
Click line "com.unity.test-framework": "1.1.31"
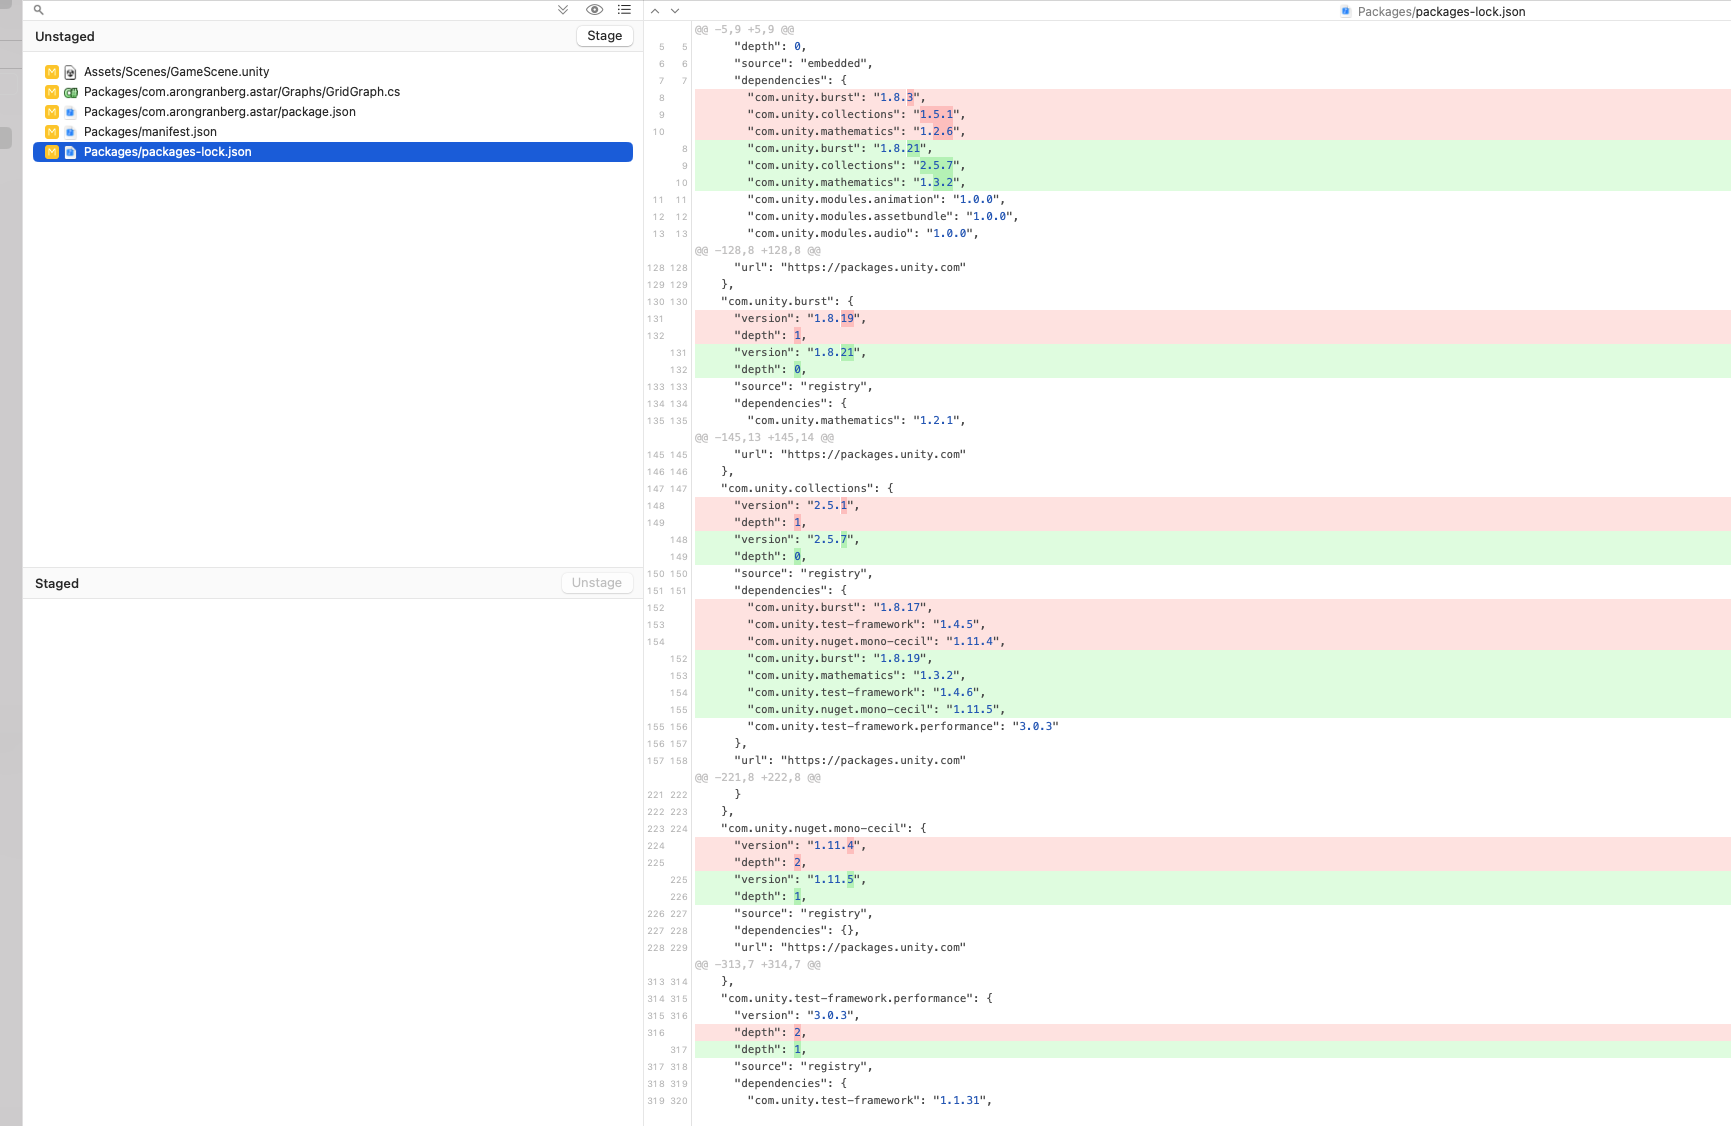1212,1101
